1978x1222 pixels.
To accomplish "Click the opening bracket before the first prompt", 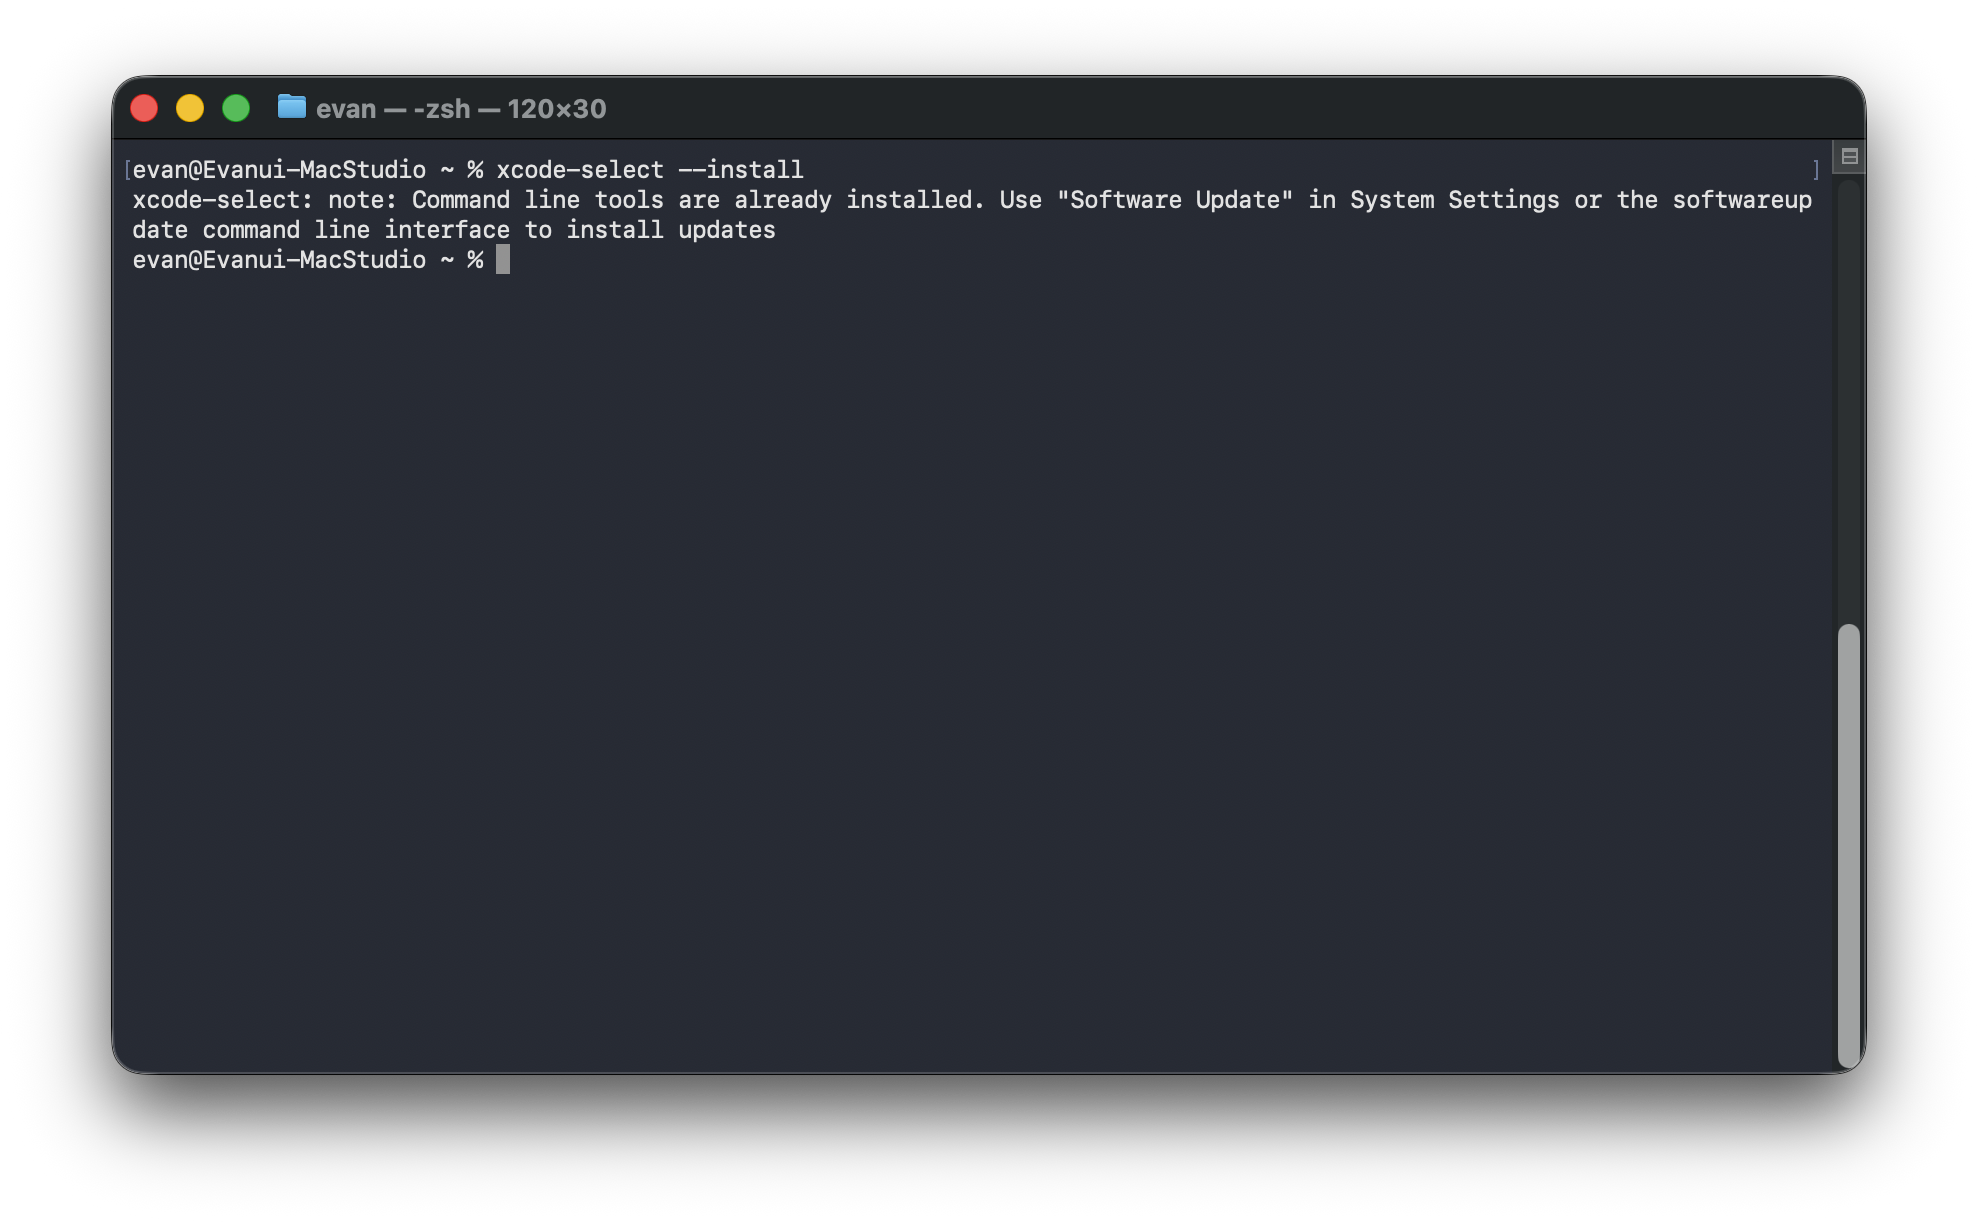I will pos(128,169).
